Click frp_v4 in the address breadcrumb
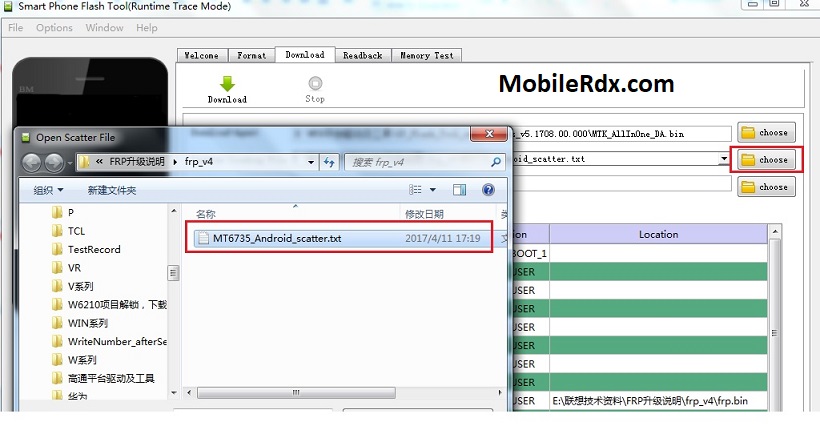Viewport: 820px width, 430px height. coord(199,162)
